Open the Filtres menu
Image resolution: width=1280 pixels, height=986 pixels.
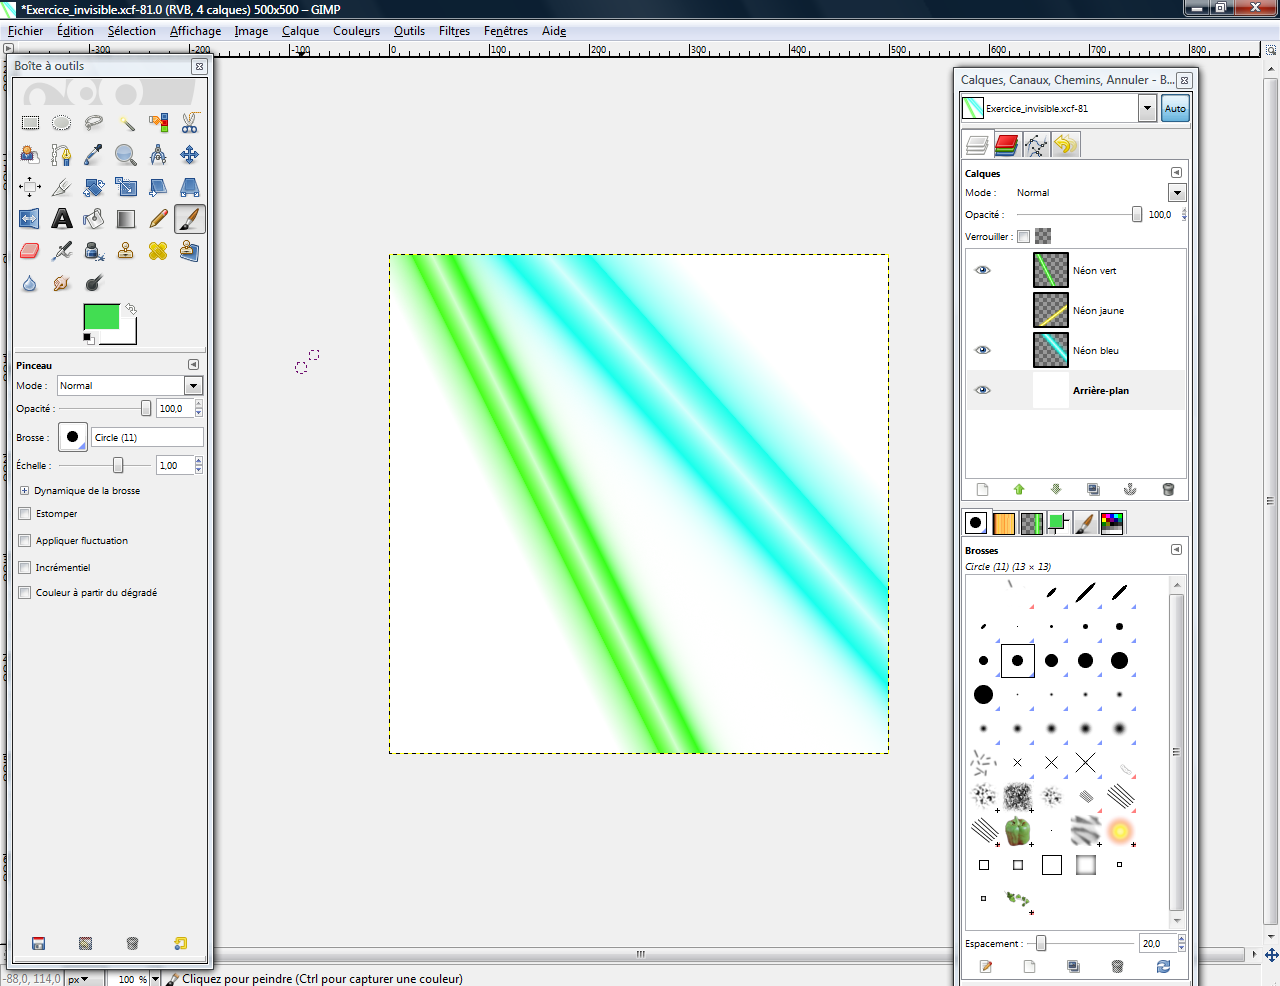tap(454, 31)
